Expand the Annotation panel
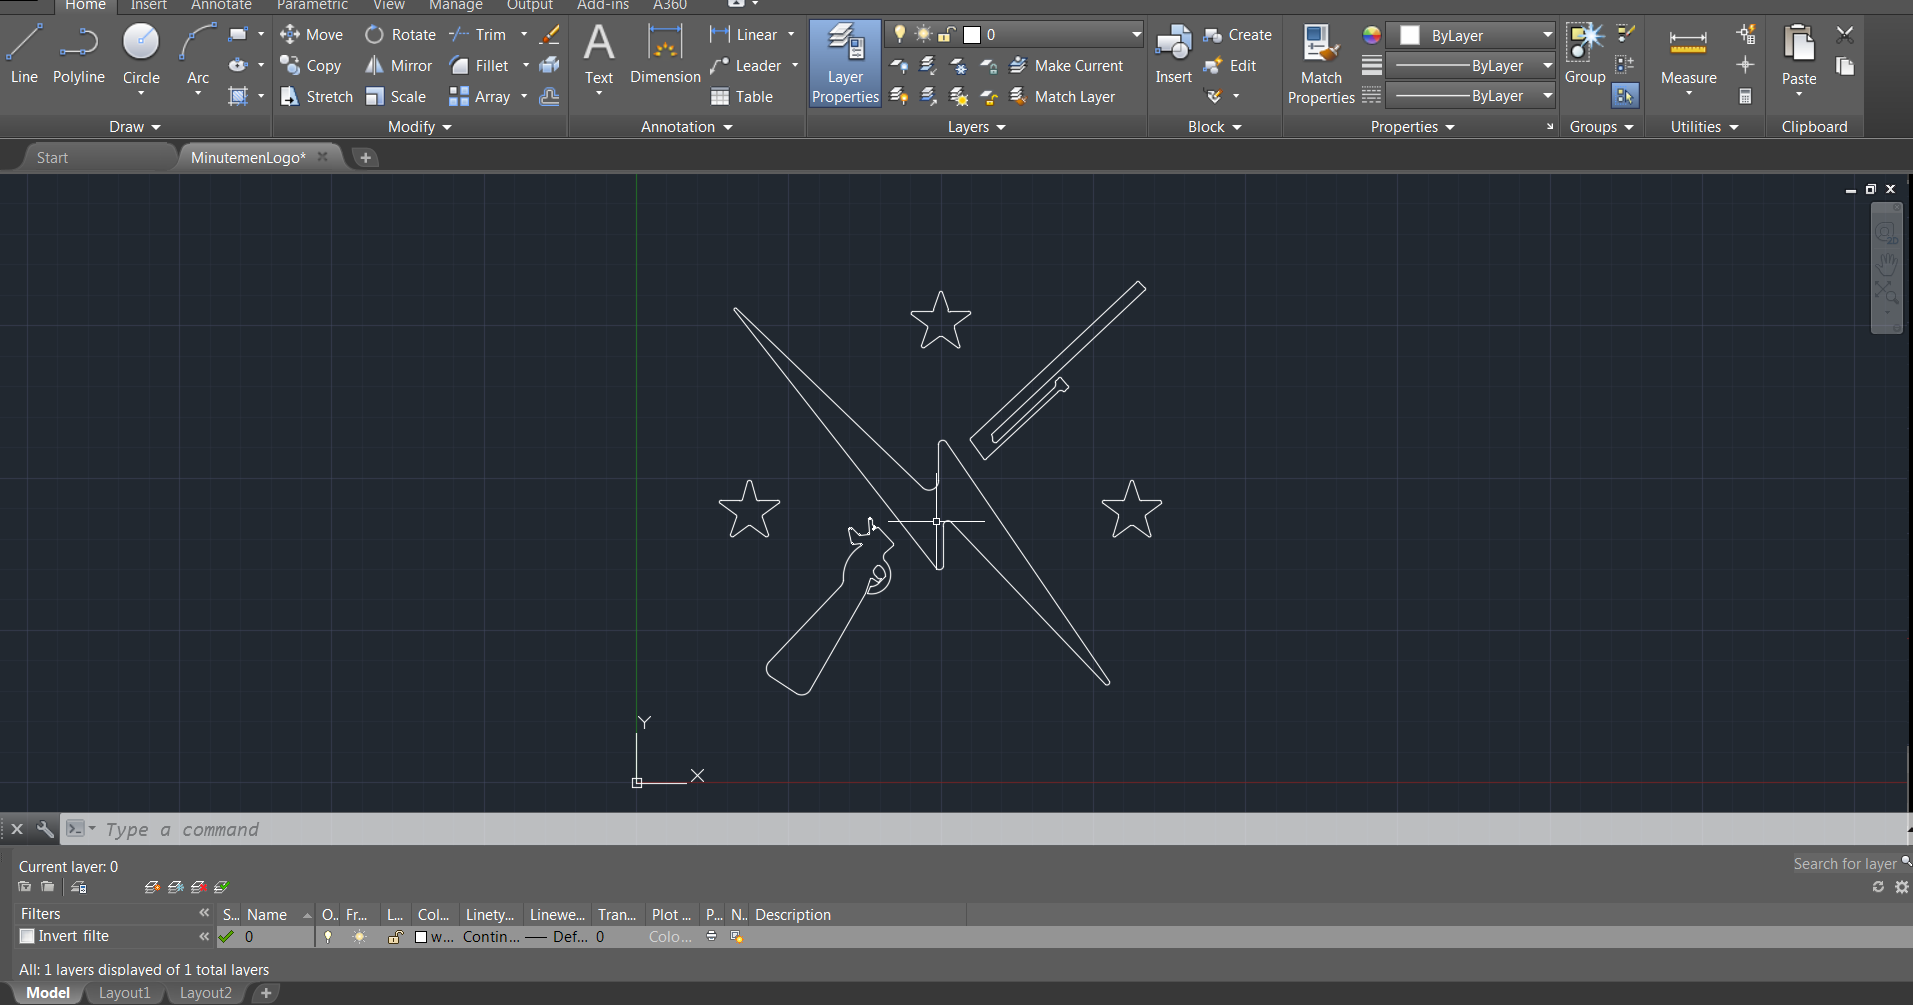 pos(687,127)
